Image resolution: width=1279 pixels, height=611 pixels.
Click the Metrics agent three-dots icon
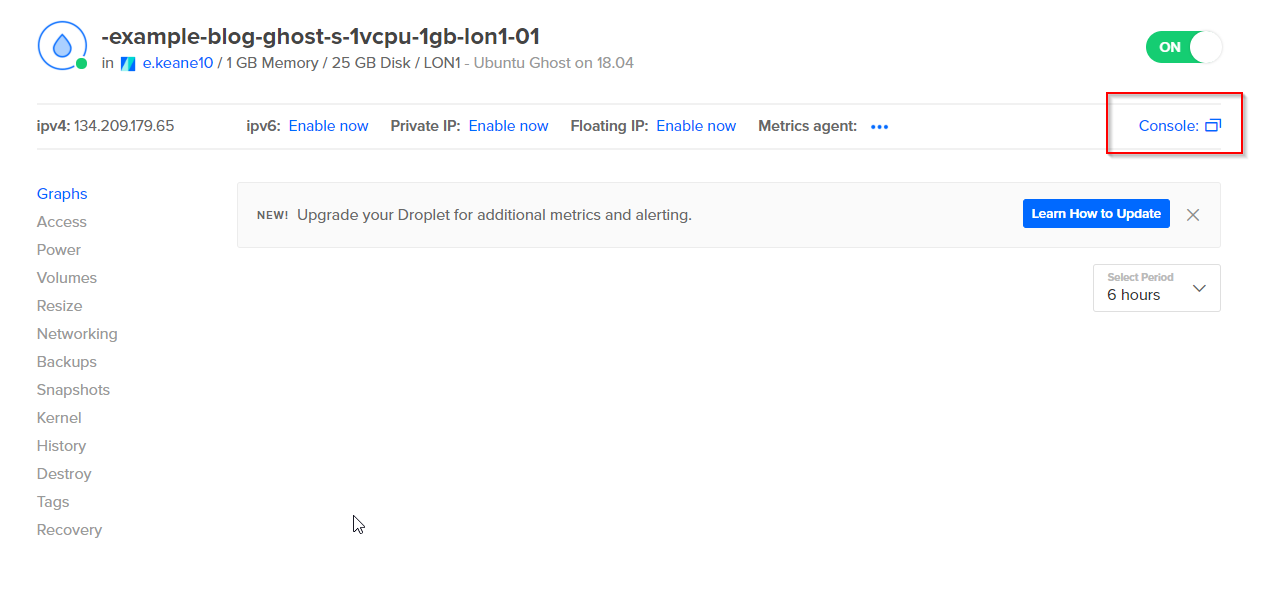(x=879, y=127)
